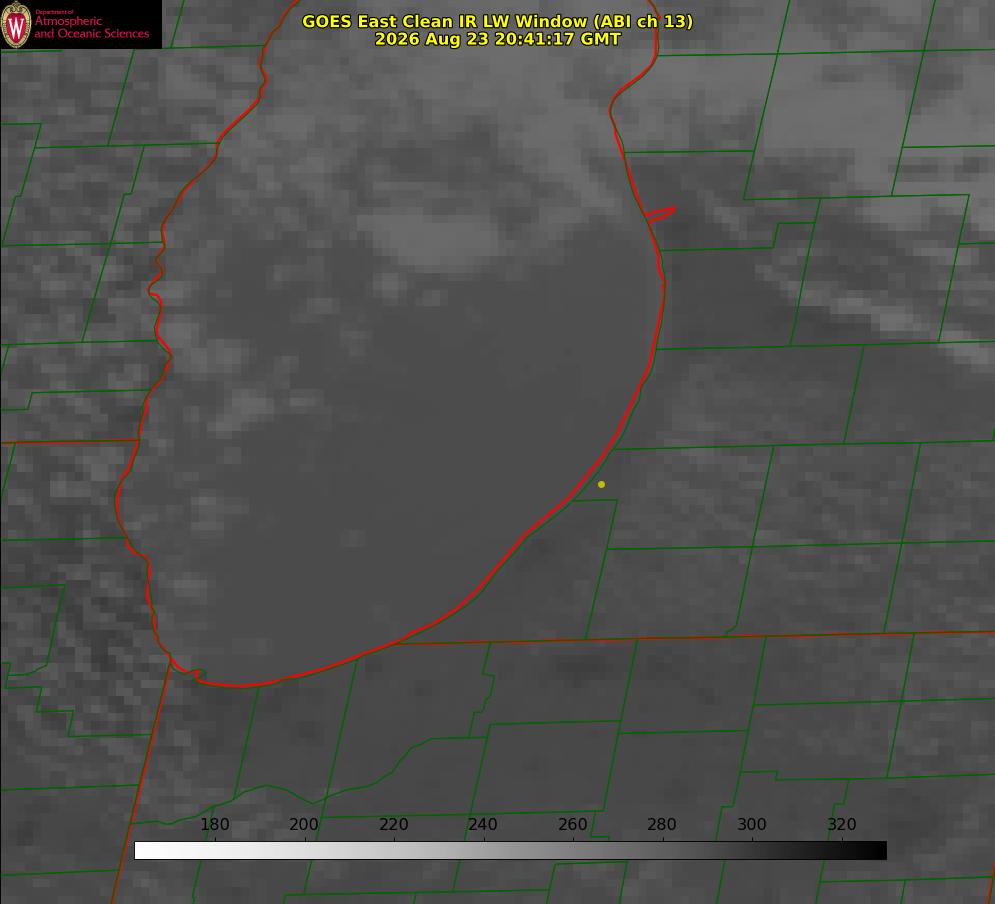Click the Atmospheric and Oceanic Sciences text
Image resolution: width=995 pixels, height=904 pixels.
coord(91,27)
